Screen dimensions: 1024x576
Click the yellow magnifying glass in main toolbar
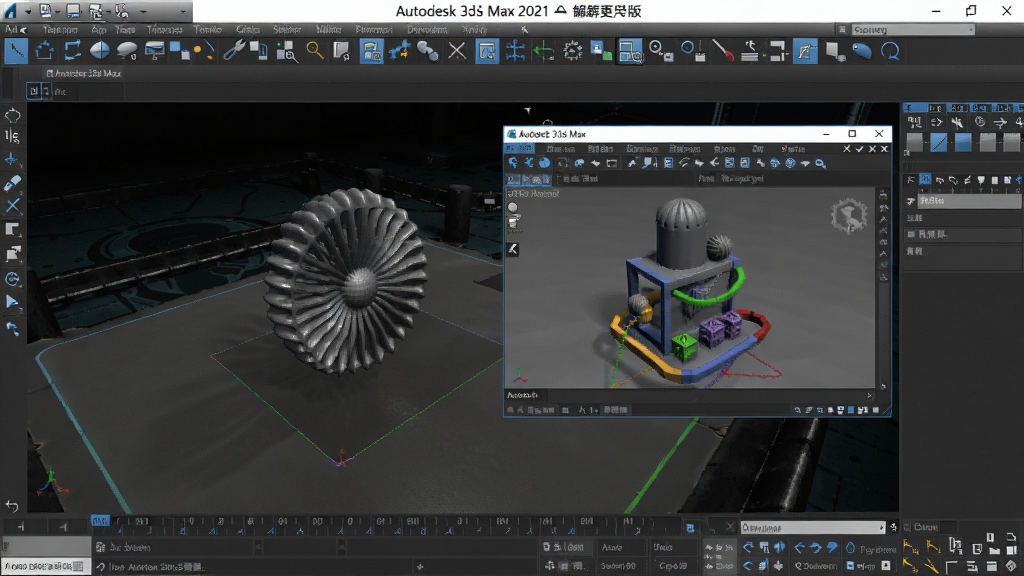coord(315,51)
